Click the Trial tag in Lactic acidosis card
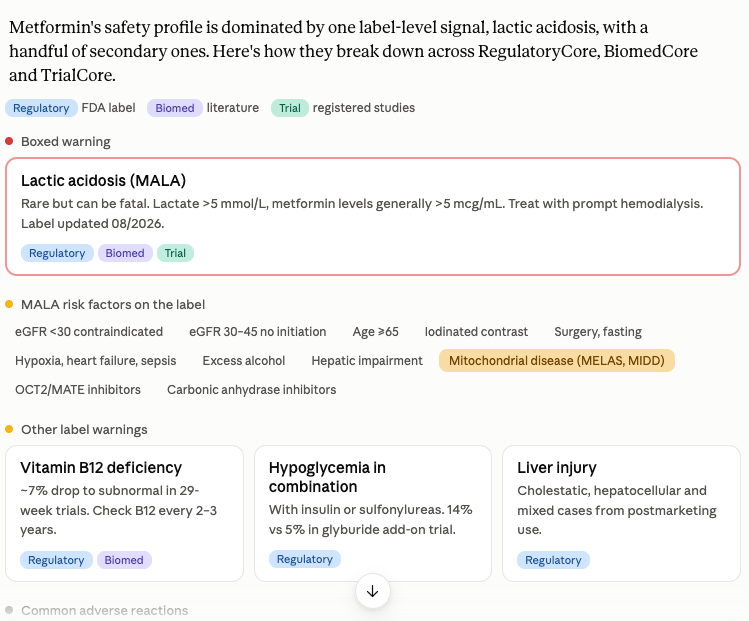749x621 pixels. [x=175, y=253]
